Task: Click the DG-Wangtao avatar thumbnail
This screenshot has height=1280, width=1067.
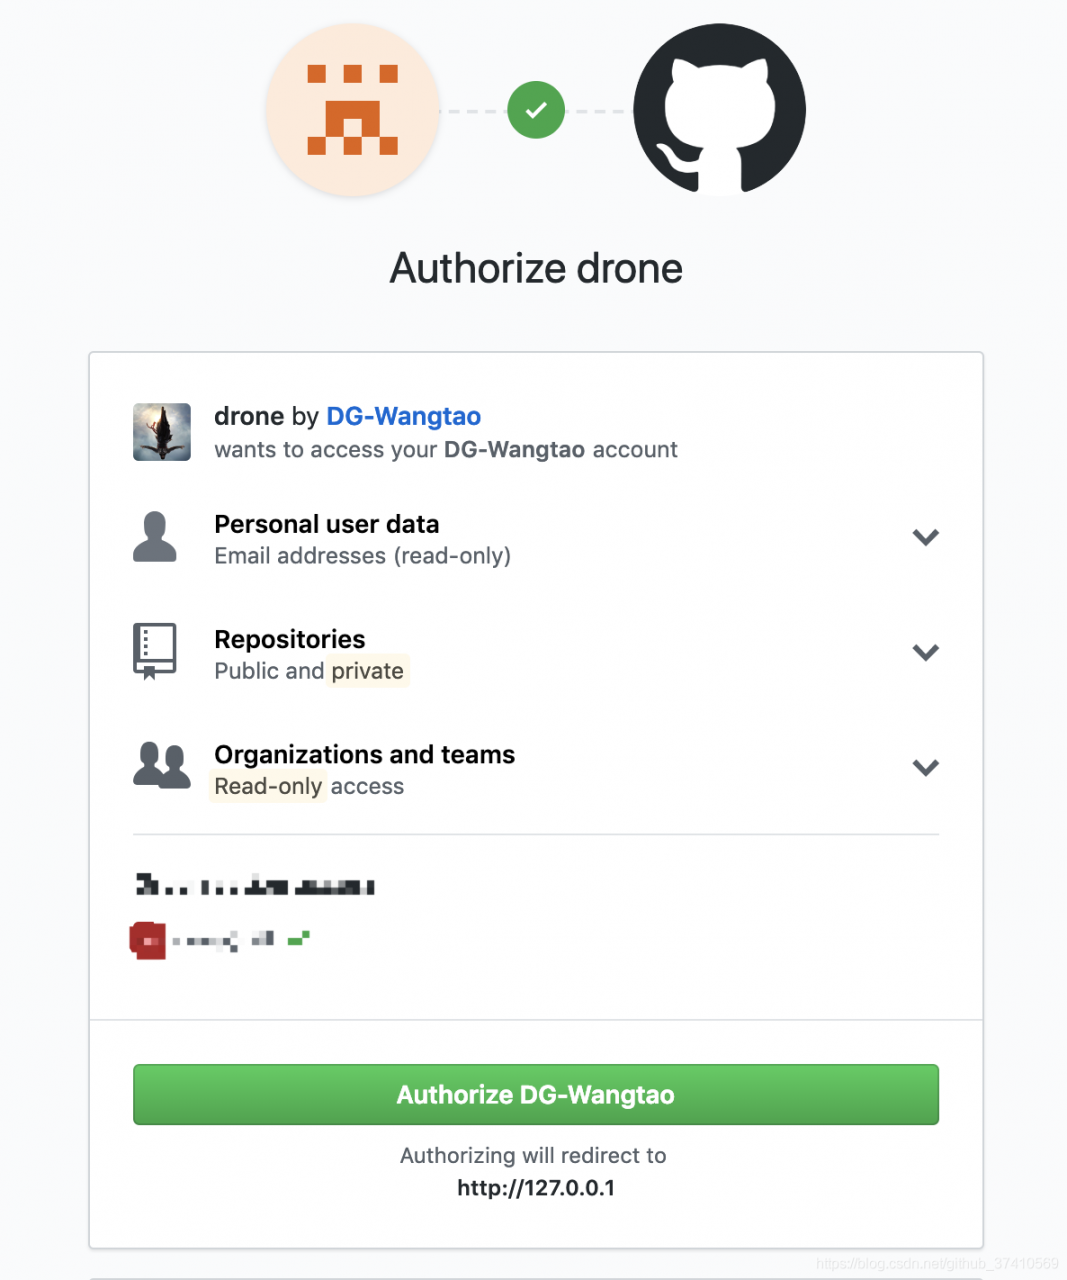Action: [162, 432]
